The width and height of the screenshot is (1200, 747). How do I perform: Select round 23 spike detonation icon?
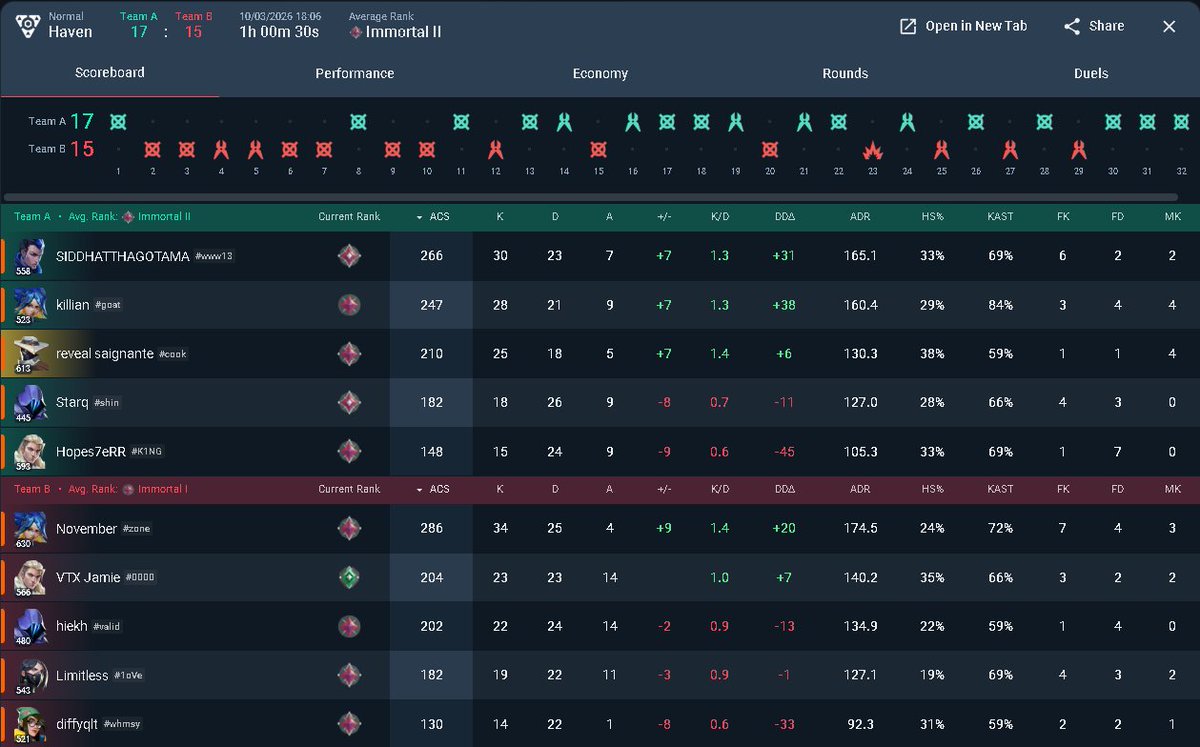[x=873, y=150]
